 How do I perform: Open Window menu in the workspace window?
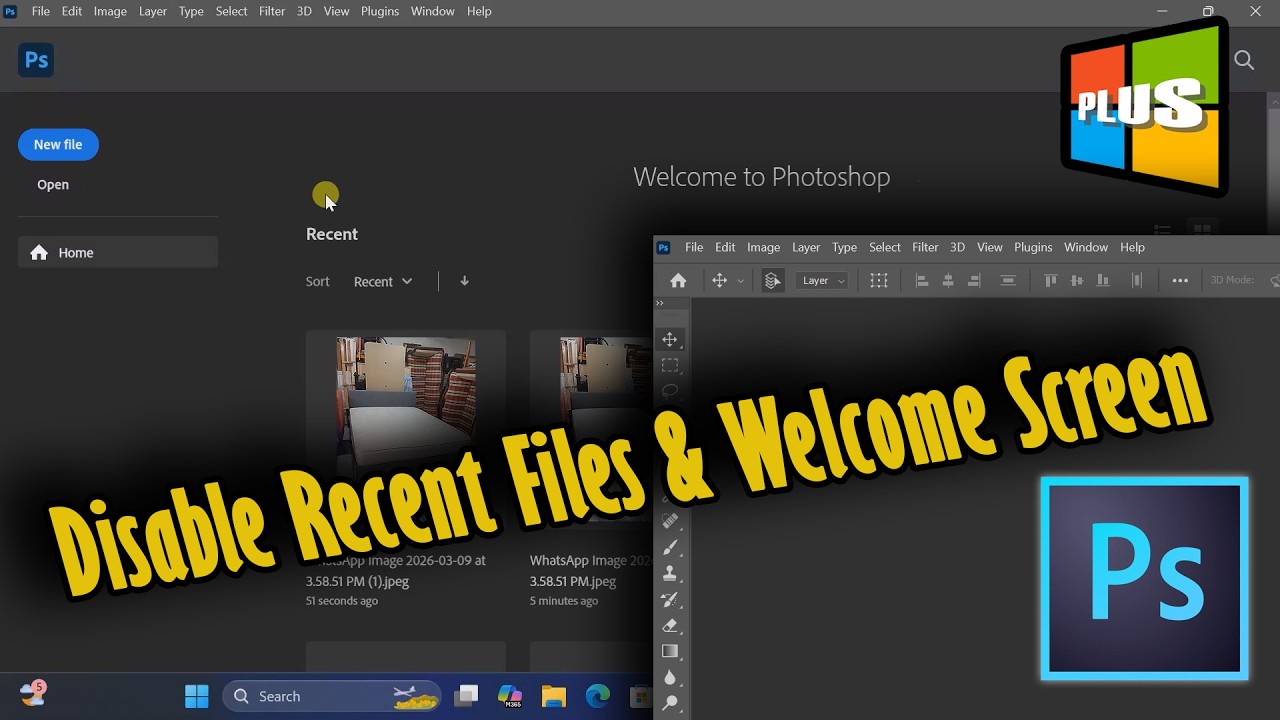pos(1086,247)
